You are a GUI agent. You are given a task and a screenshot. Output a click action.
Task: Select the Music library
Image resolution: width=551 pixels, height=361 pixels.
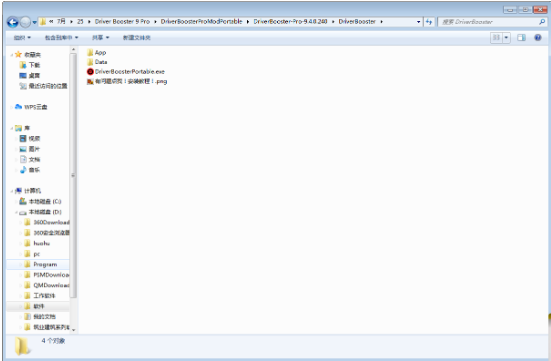(x=30, y=170)
